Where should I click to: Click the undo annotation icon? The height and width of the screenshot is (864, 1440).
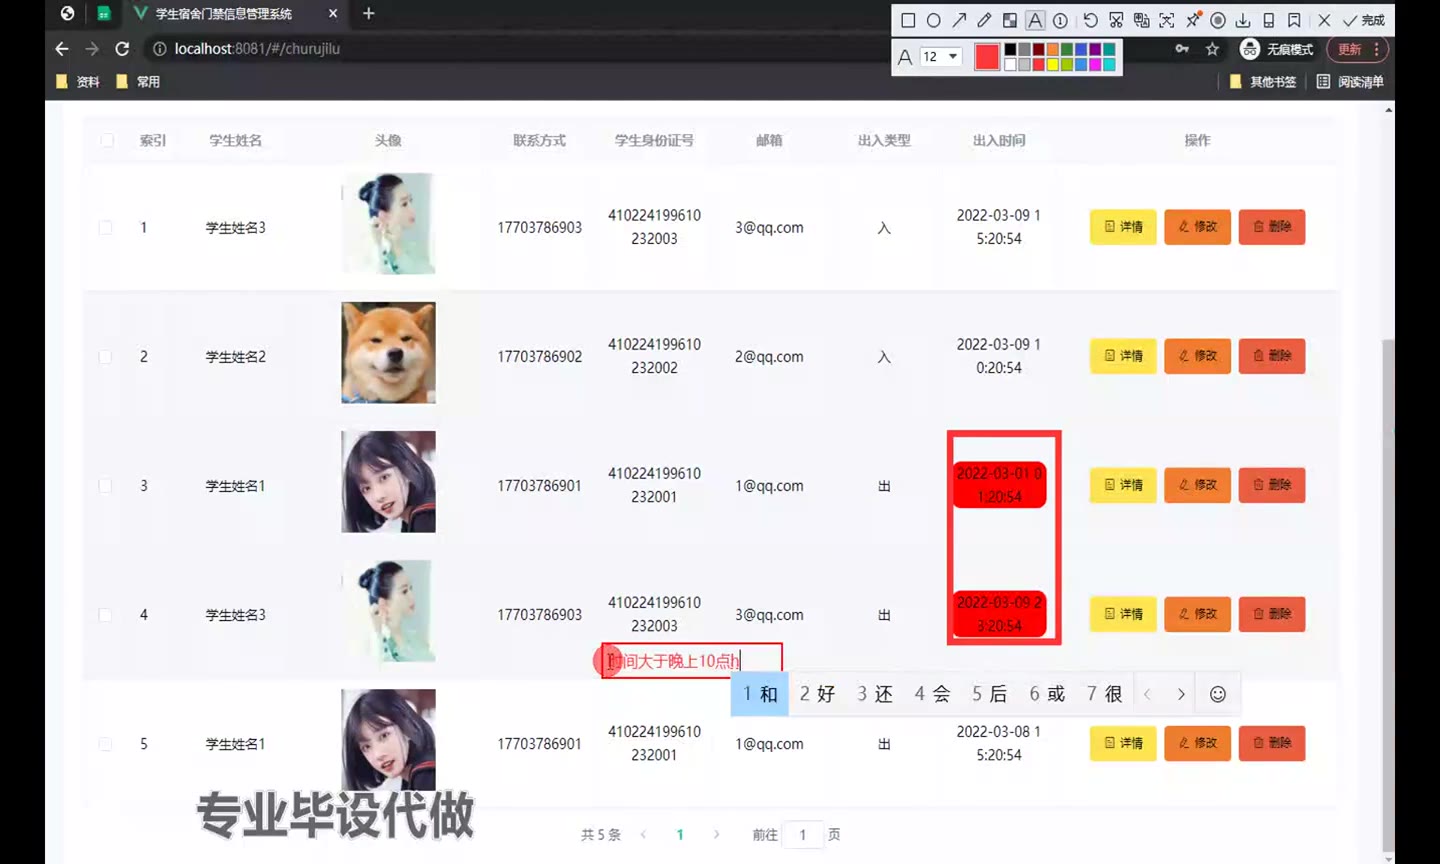(1090, 20)
